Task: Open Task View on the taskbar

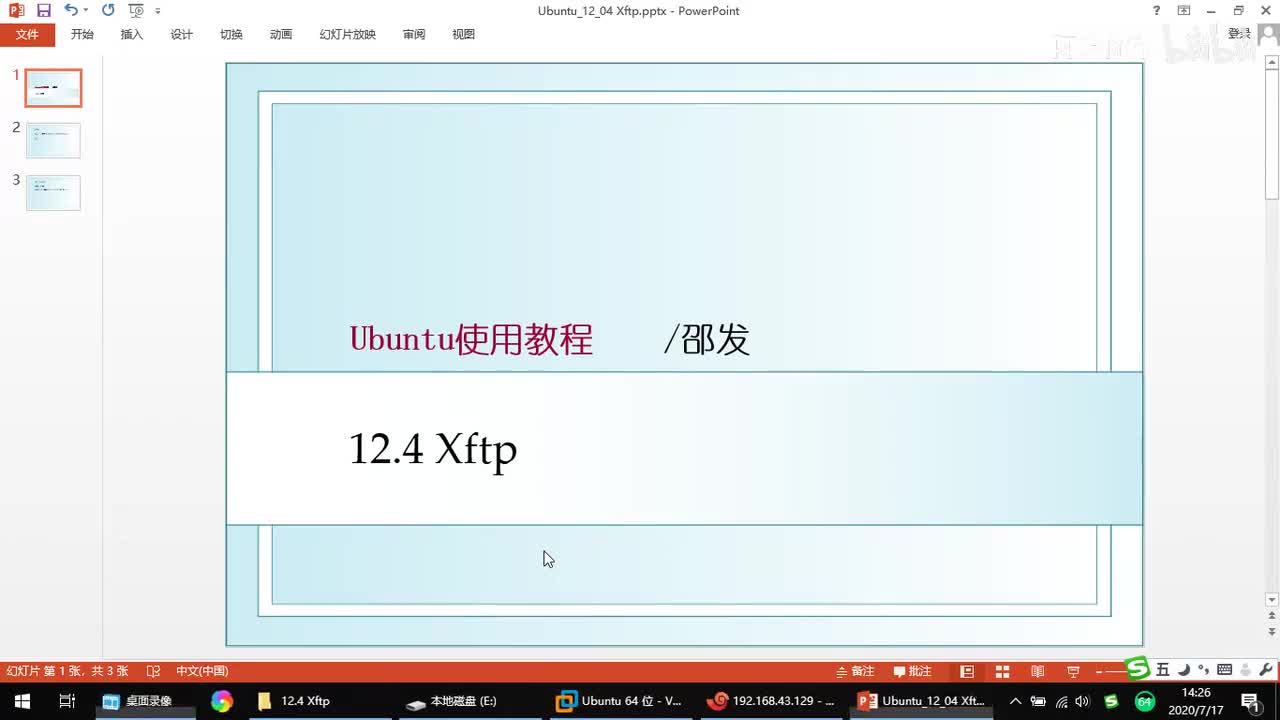Action: point(67,701)
